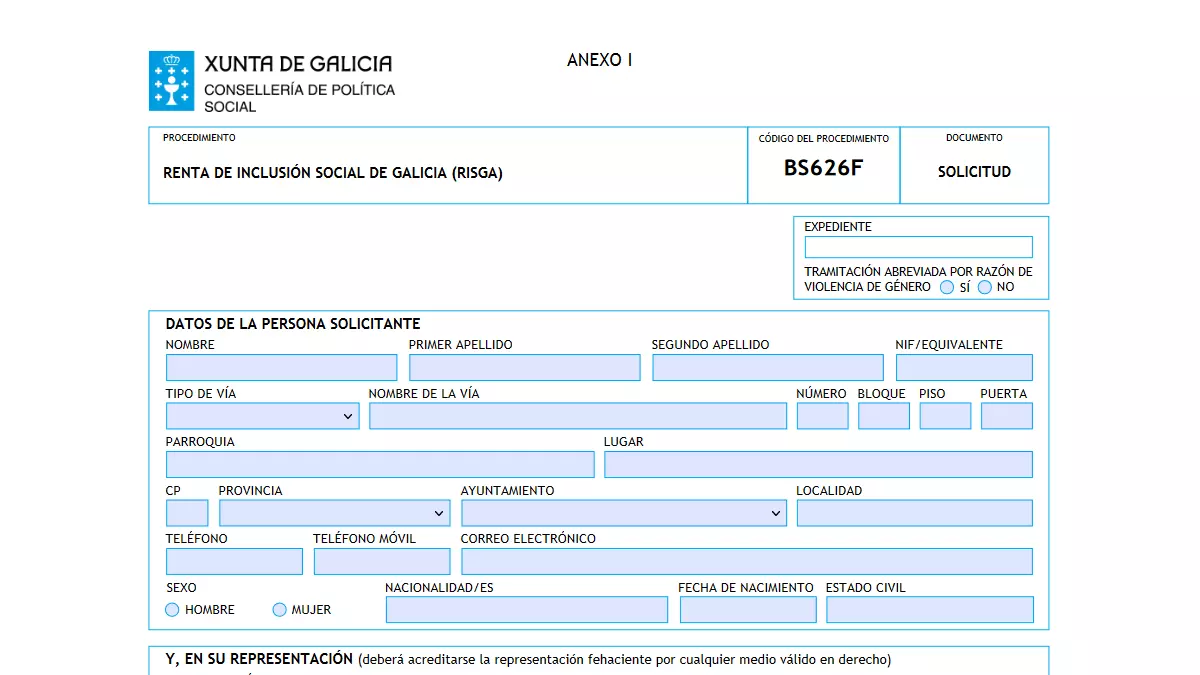Click the NIF/Equivalente field
The image size is (1200, 675).
click(964, 367)
